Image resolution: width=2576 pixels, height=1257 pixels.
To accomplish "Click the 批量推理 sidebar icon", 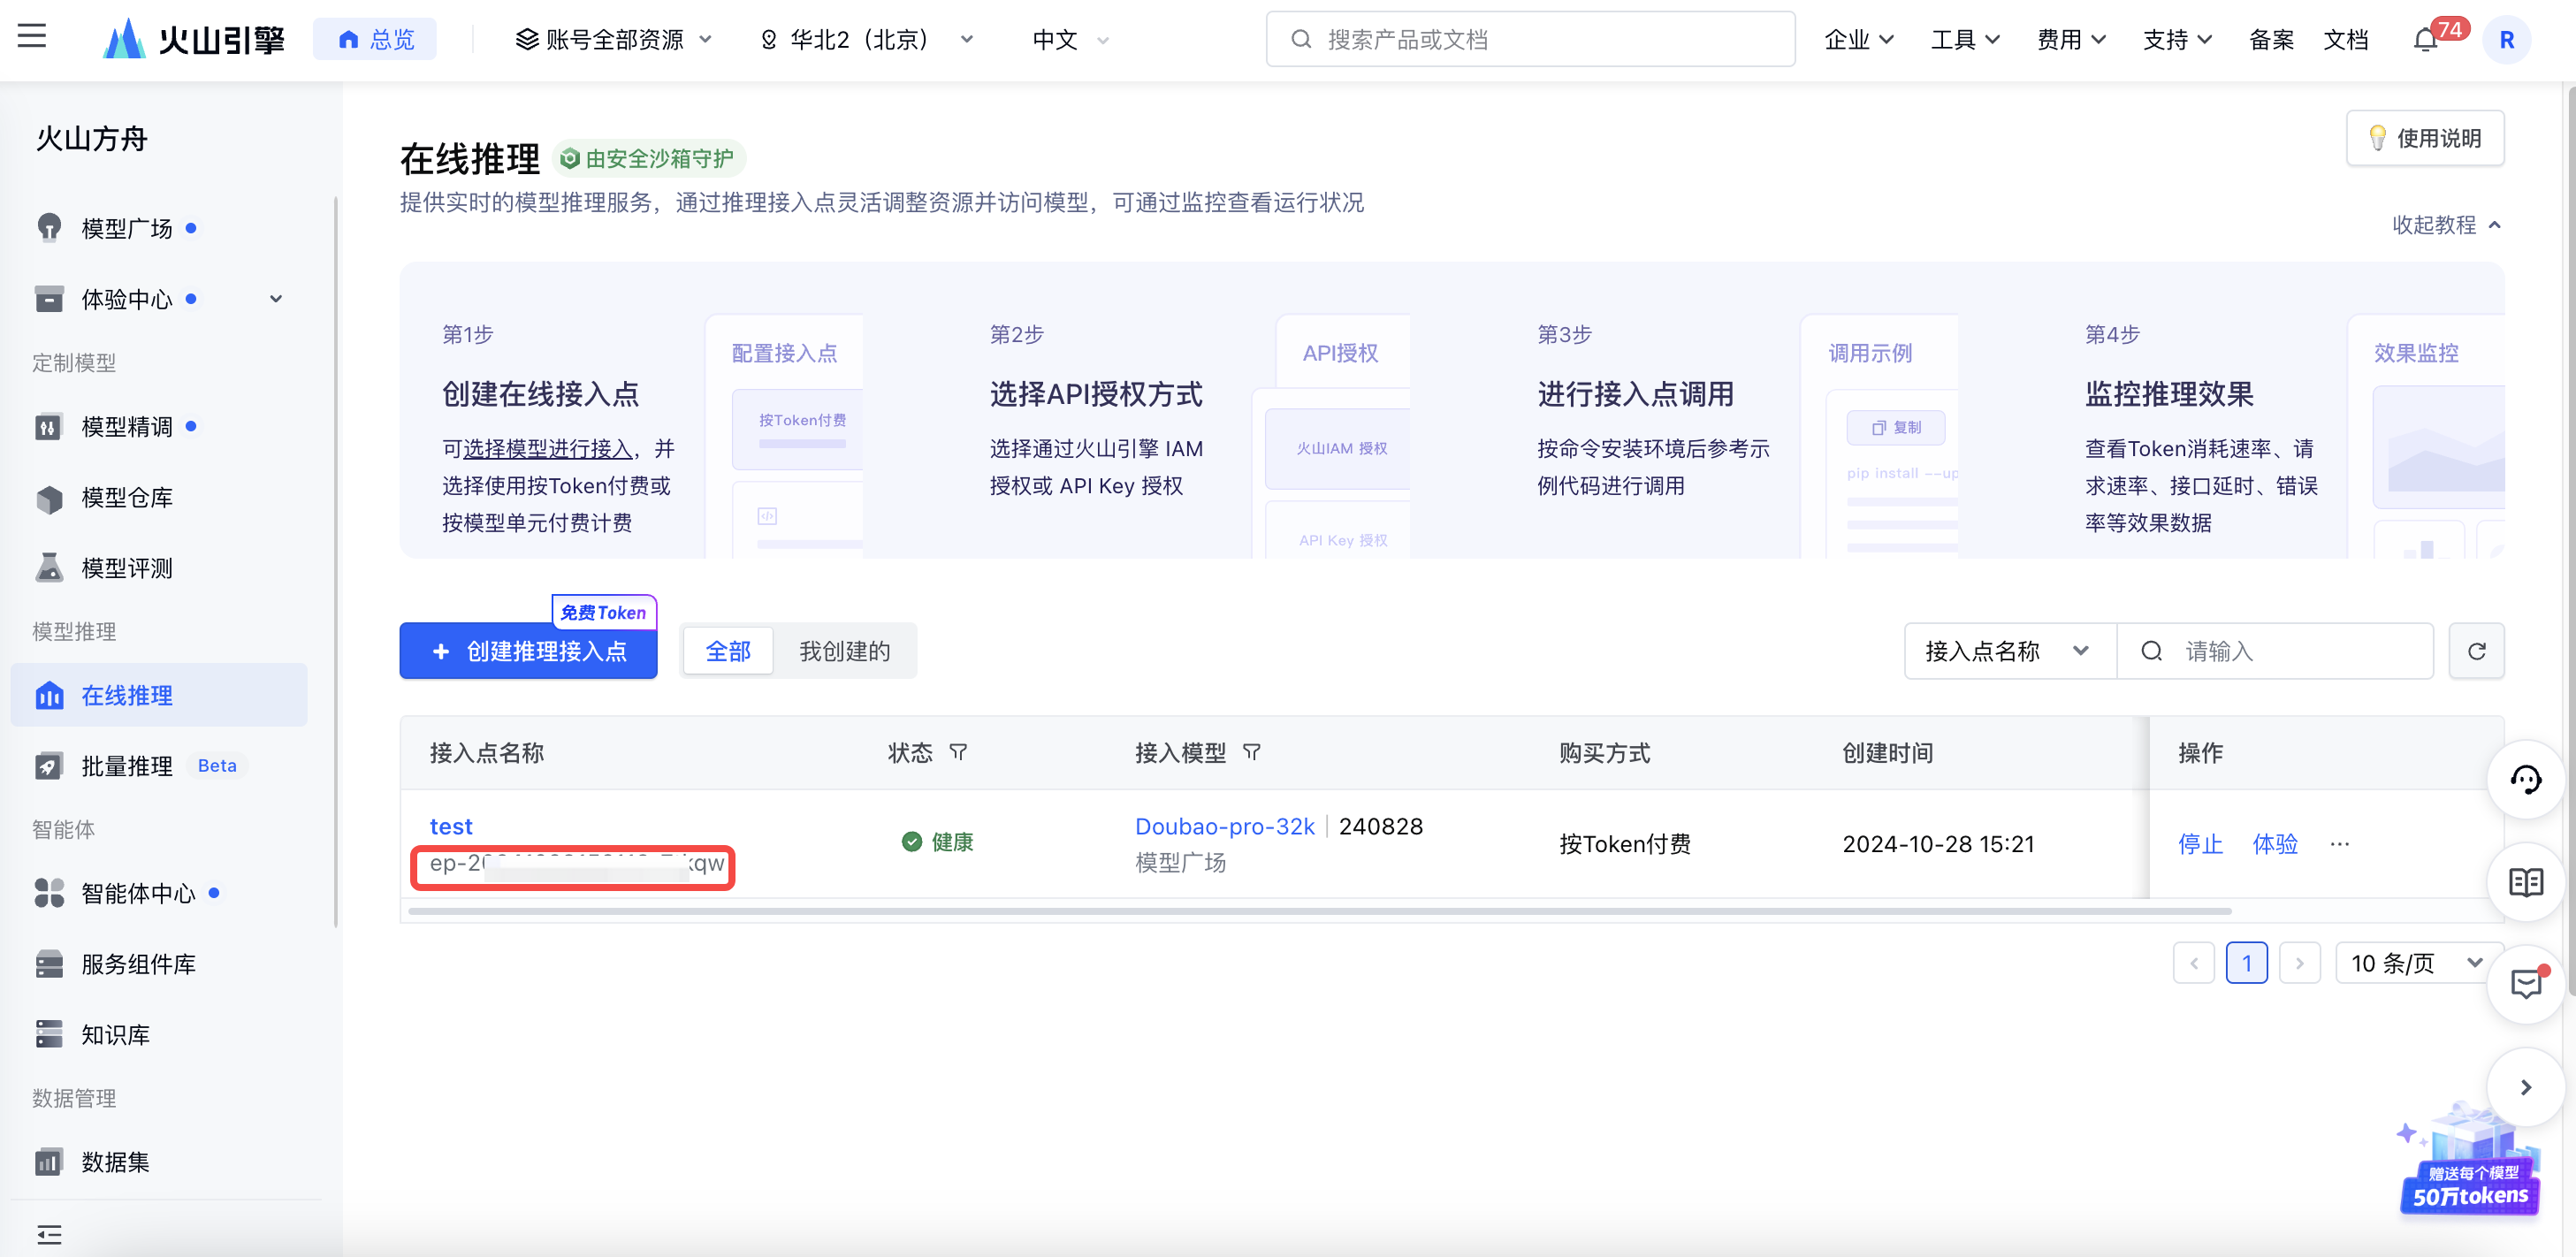I will (49, 766).
